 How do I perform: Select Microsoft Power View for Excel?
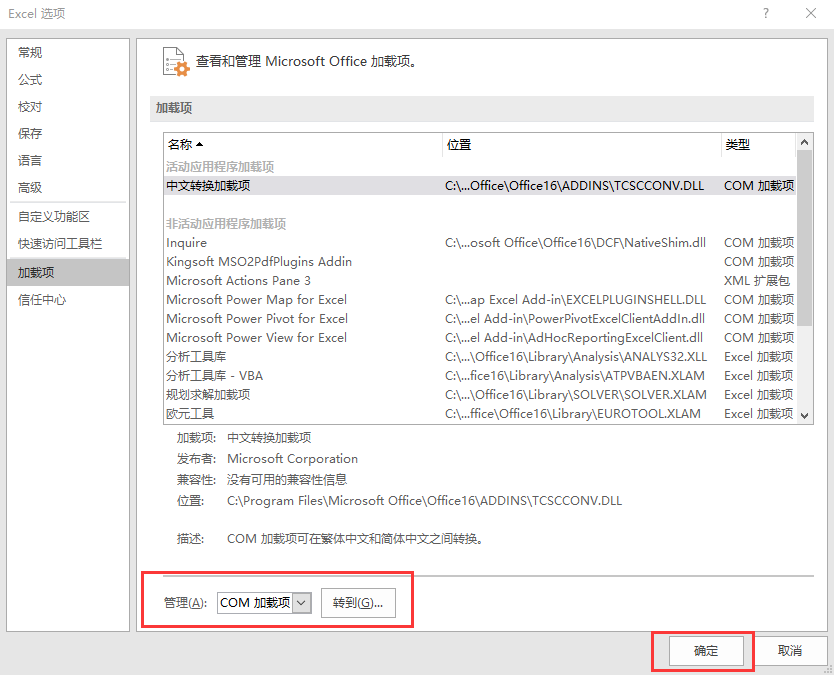480,338
